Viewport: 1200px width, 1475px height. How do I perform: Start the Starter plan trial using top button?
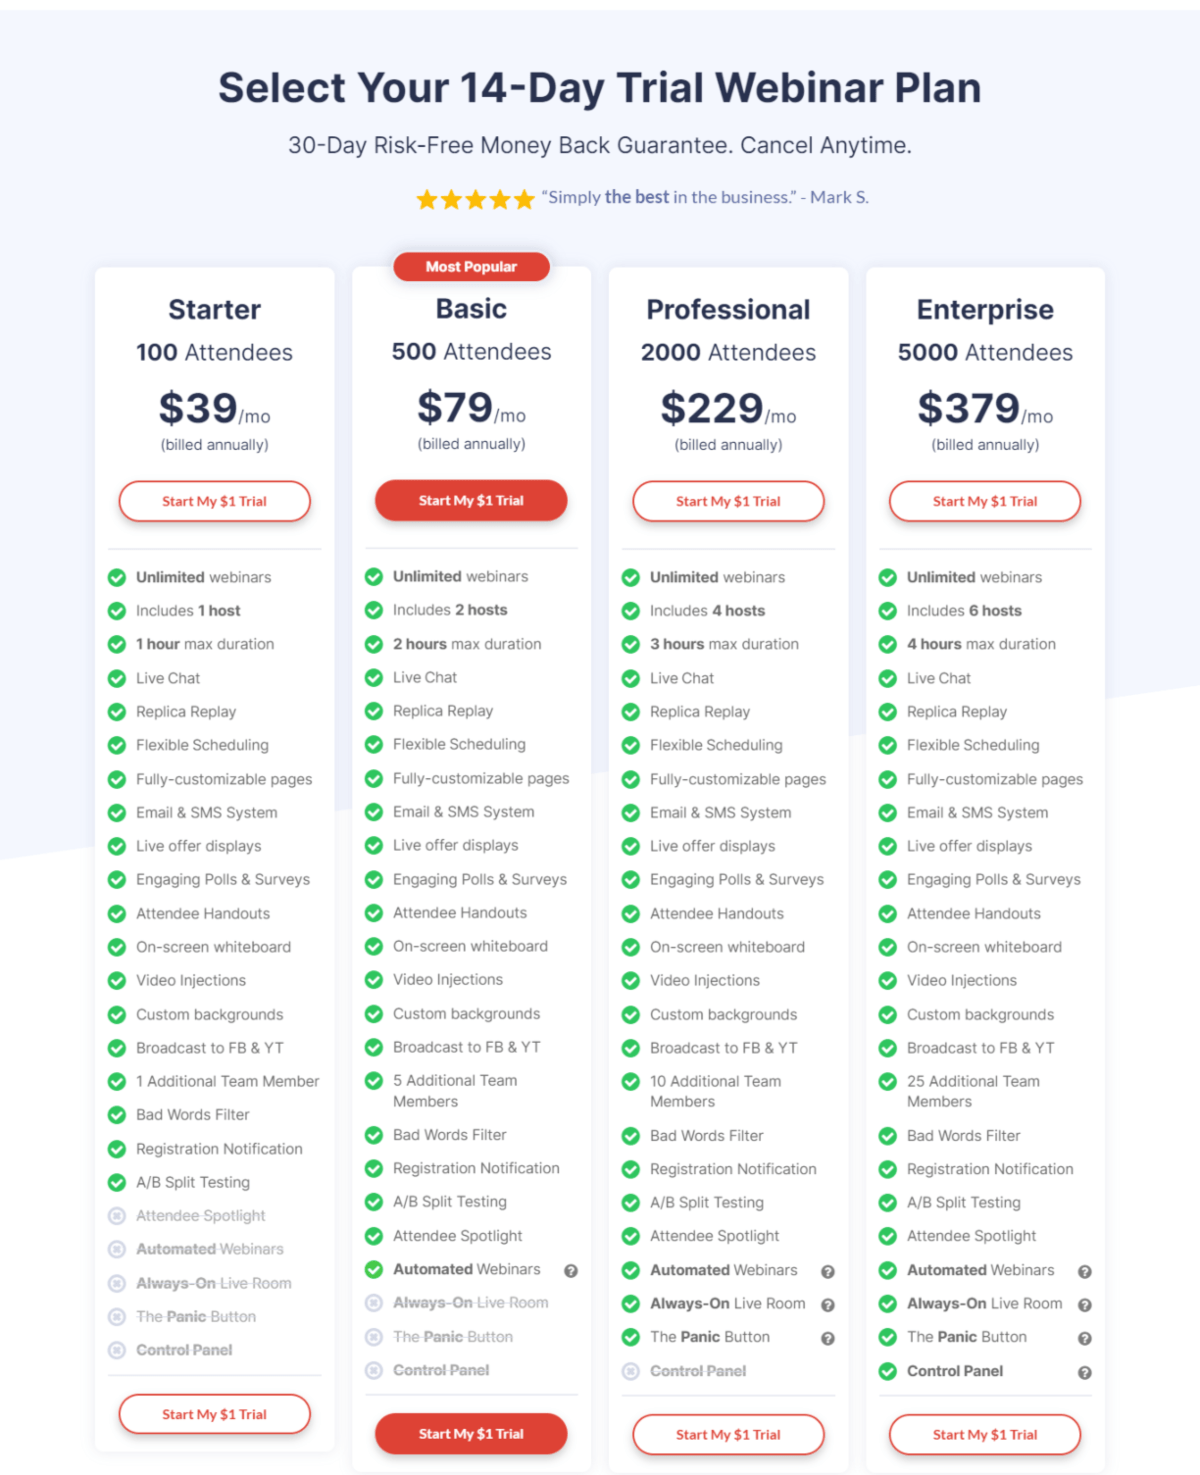click(x=215, y=501)
